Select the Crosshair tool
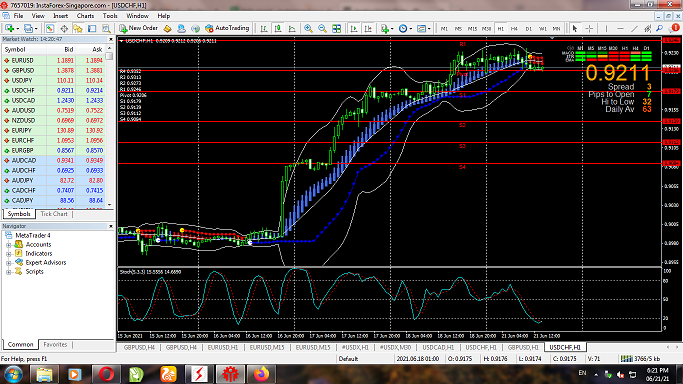This screenshot has width=683, height=384. 589,28
